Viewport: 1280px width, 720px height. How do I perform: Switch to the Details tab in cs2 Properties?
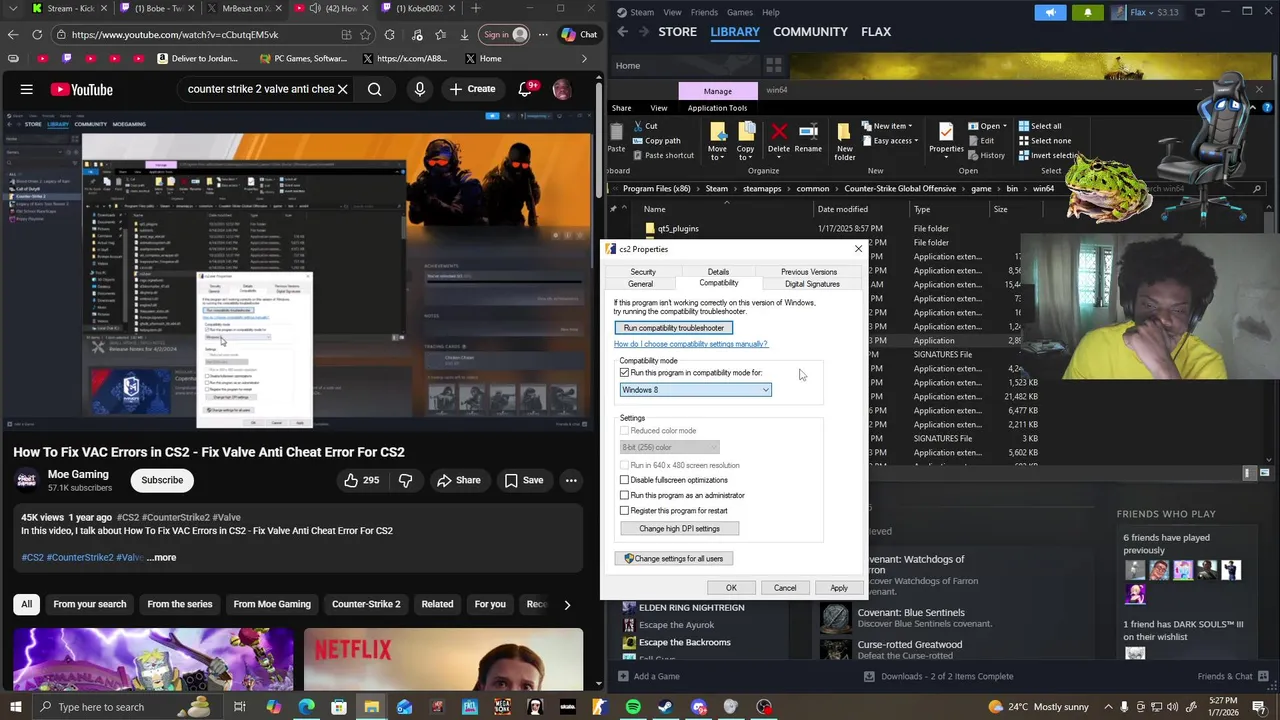click(x=718, y=272)
